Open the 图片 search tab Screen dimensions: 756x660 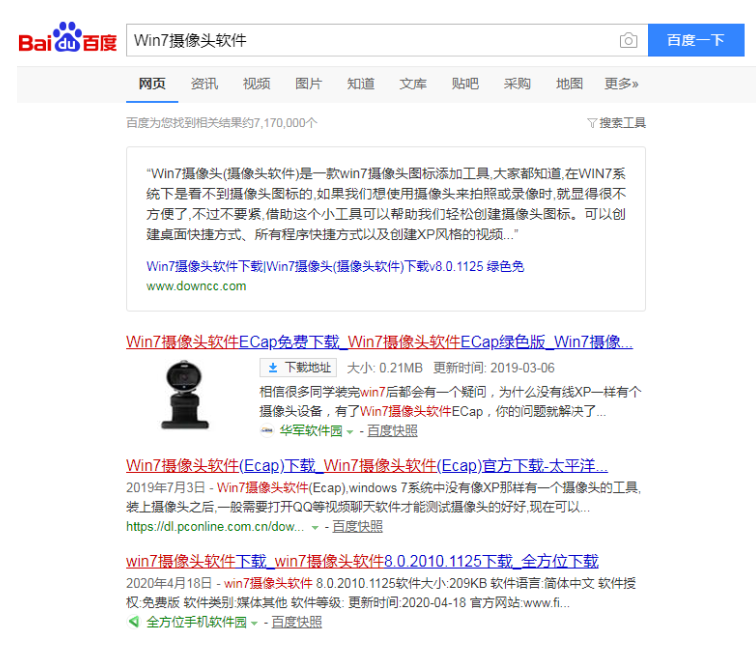coord(308,84)
